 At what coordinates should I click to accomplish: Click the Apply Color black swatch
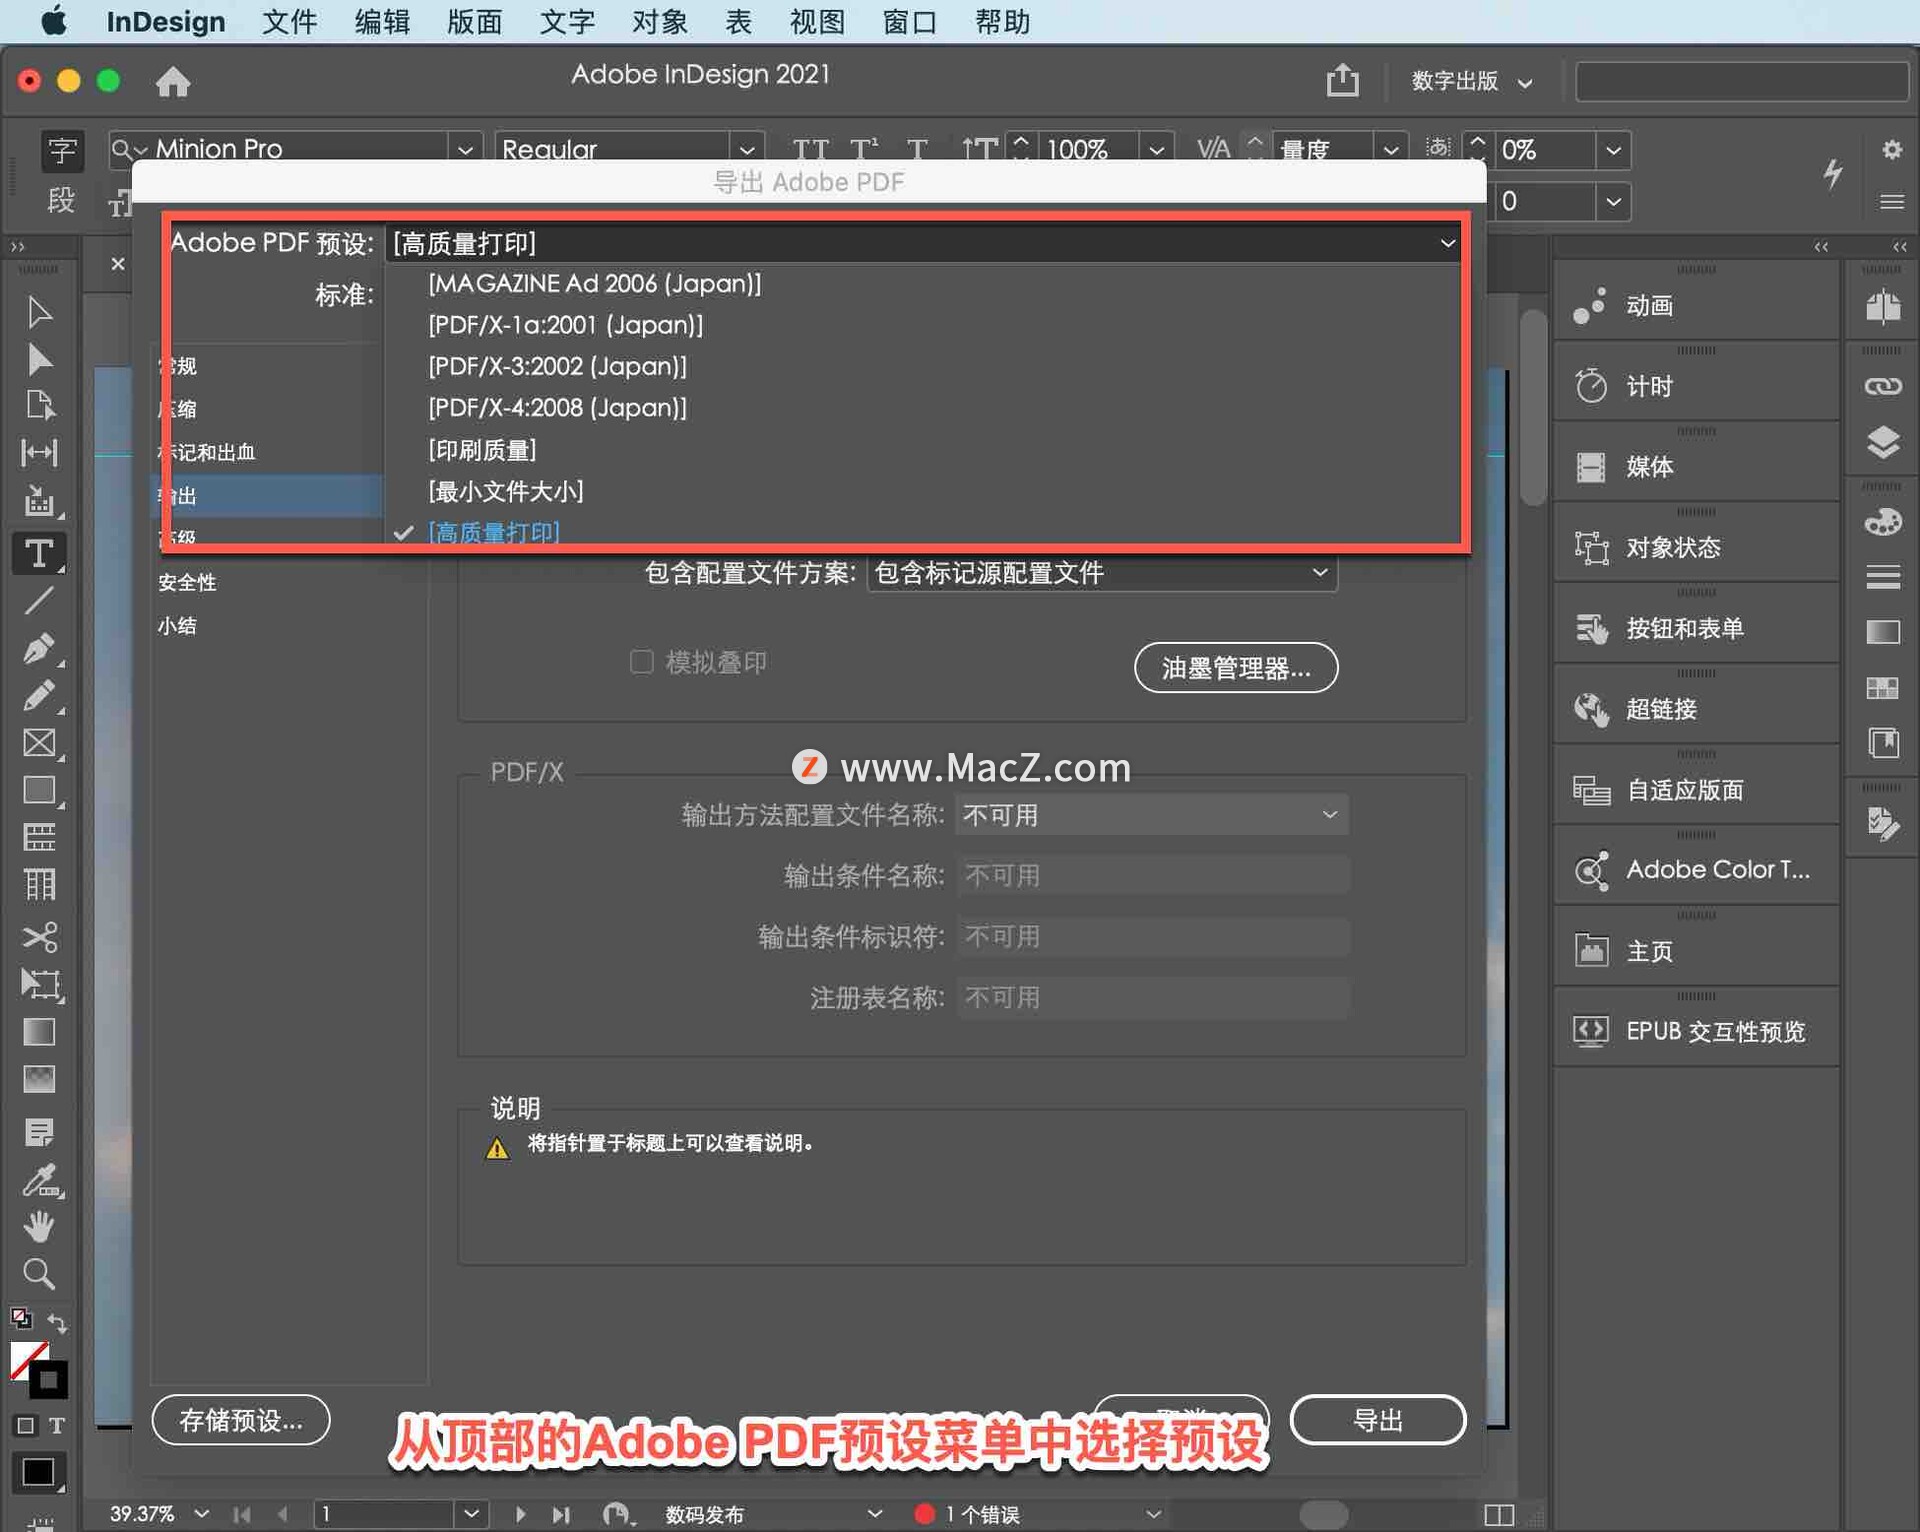tap(39, 1472)
